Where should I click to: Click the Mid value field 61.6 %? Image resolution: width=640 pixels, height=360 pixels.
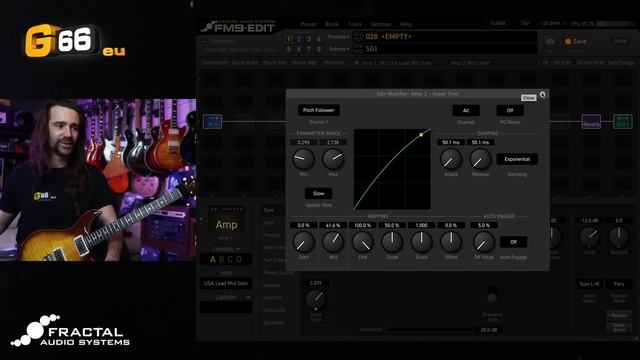click(333, 225)
